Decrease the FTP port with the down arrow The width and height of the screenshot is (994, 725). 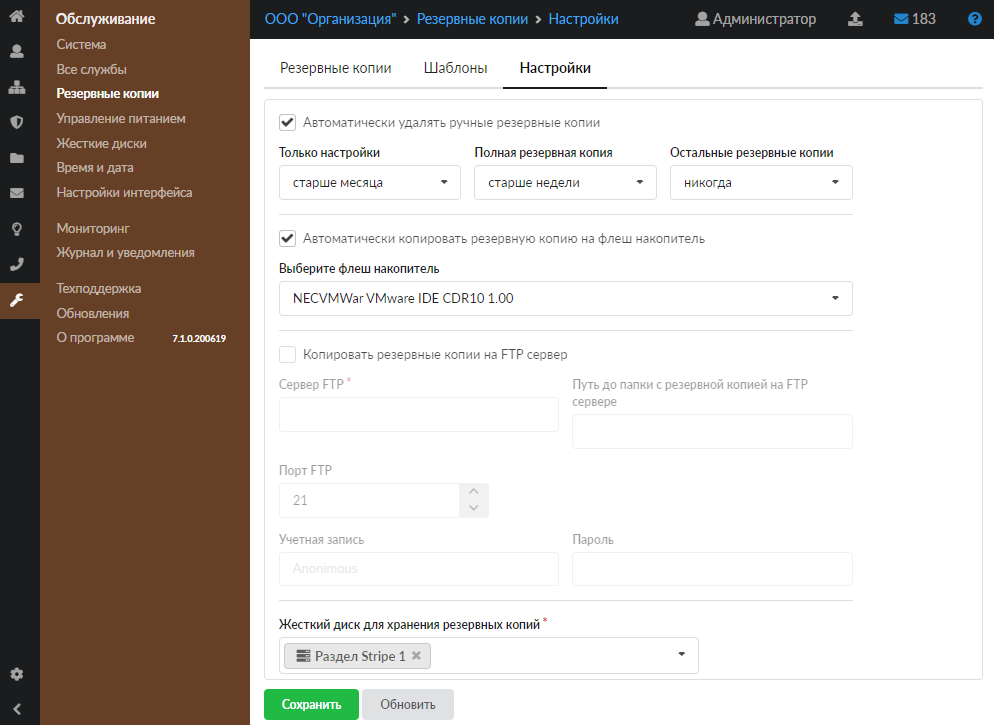[474, 508]
